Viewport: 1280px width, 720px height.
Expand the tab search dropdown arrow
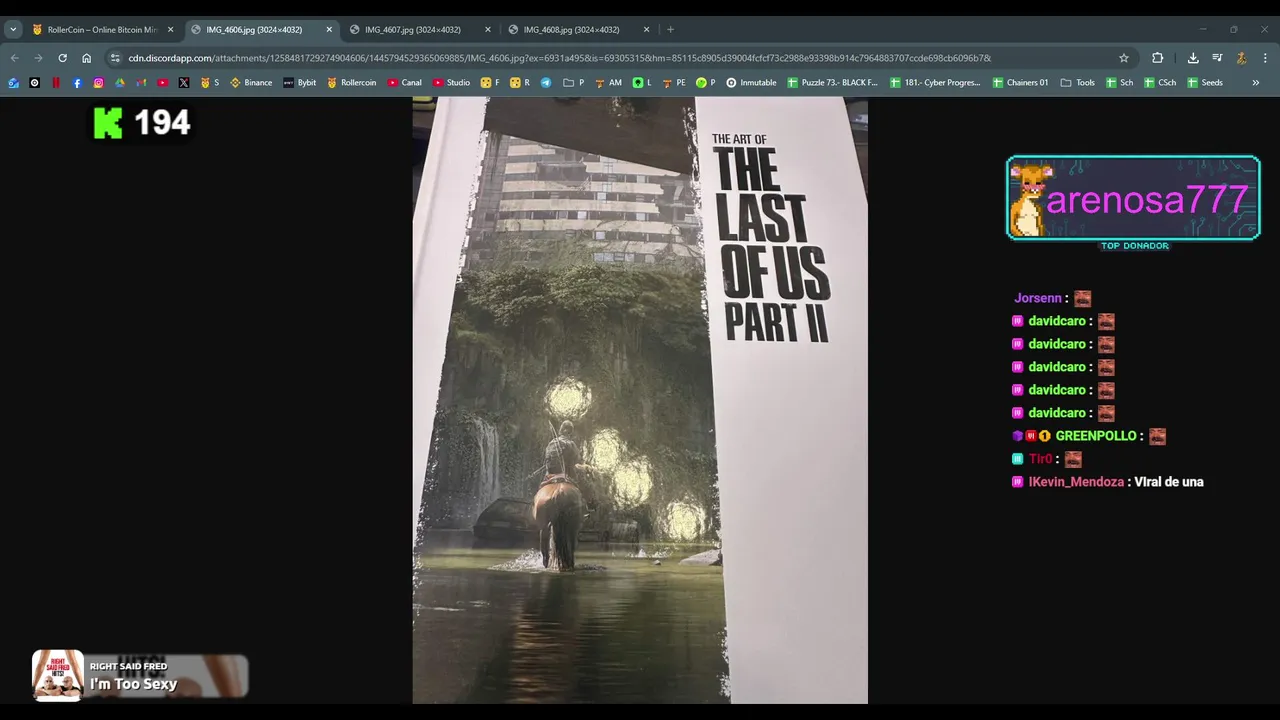[x=13, y=30]
